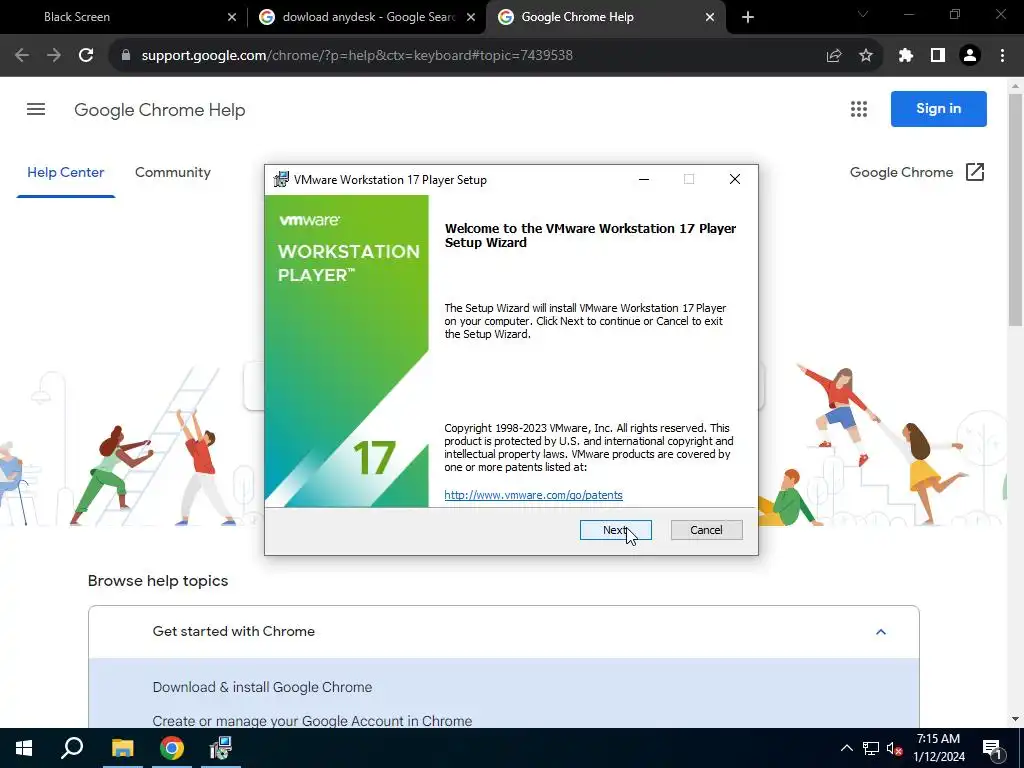
Task: Share this page icon in address bar
Action: [834, 55]
